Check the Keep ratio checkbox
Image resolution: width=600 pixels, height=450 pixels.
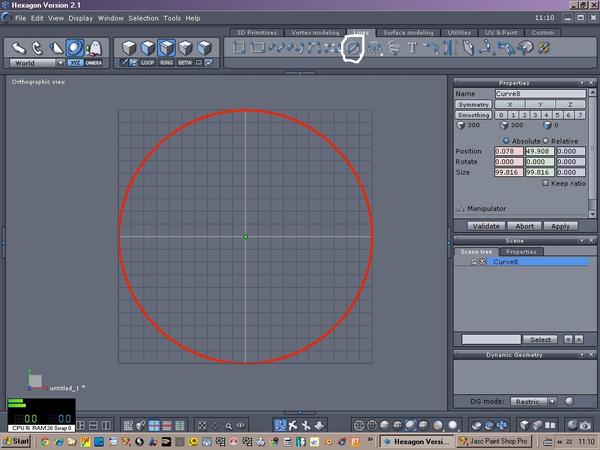click(545, 183)
